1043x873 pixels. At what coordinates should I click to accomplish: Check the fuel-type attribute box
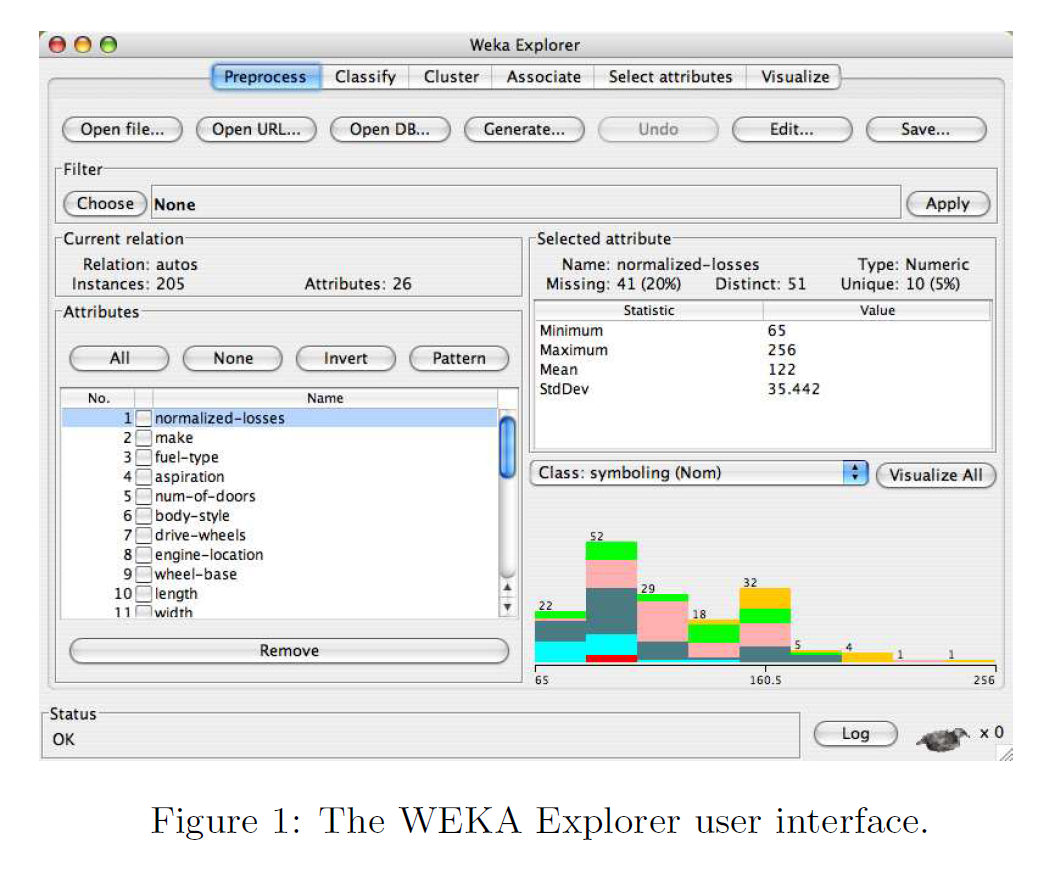(x=144, y=457)
